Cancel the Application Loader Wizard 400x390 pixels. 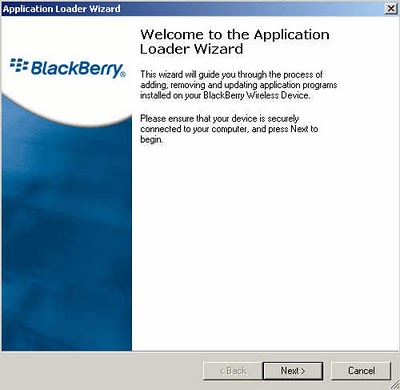click(361, 371)
